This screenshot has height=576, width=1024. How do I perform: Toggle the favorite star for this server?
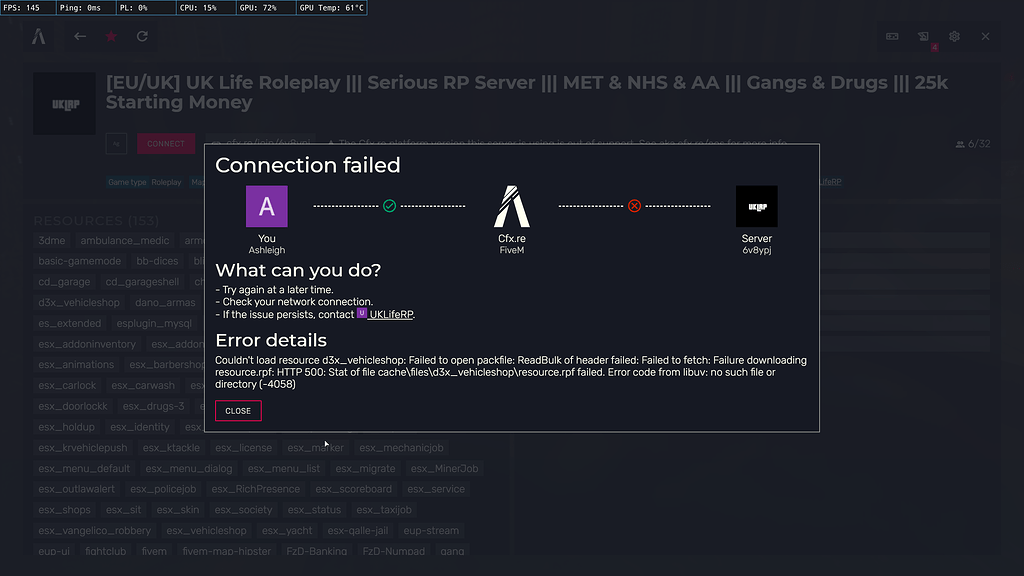click(111, 36)
